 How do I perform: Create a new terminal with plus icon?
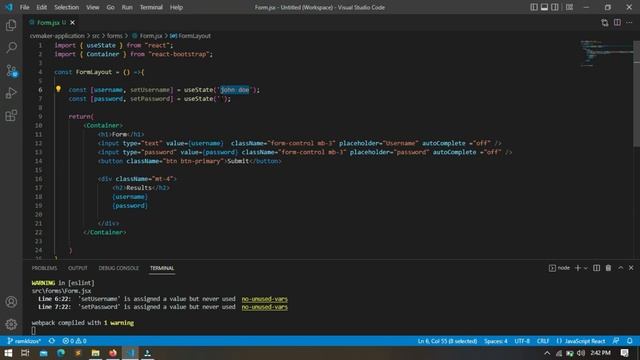pyautogui.click(x=578, y=268)
